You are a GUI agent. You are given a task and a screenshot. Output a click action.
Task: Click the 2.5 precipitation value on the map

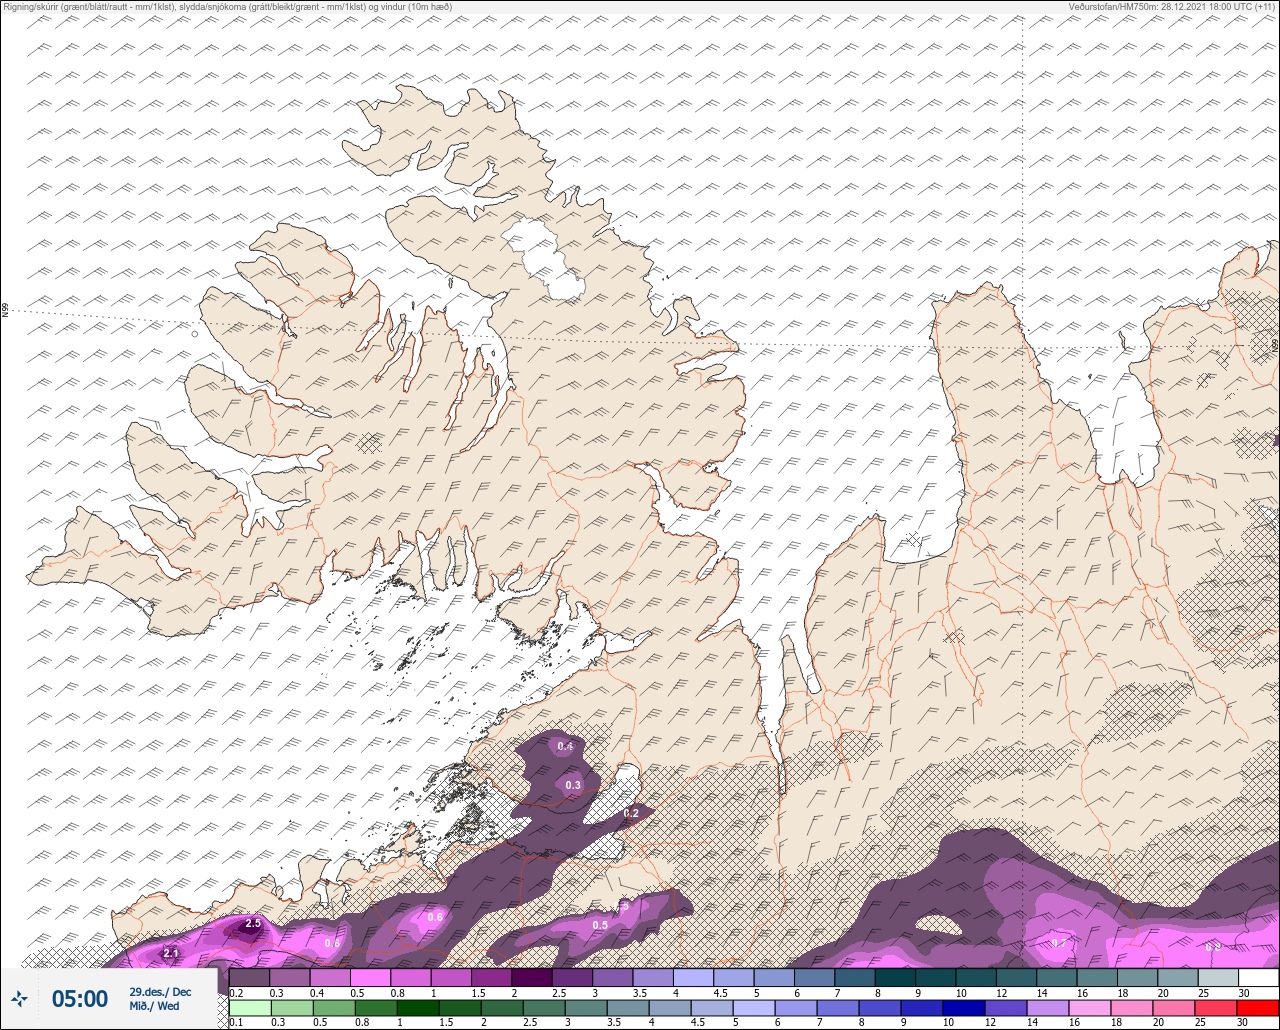[x=253, y=923]
